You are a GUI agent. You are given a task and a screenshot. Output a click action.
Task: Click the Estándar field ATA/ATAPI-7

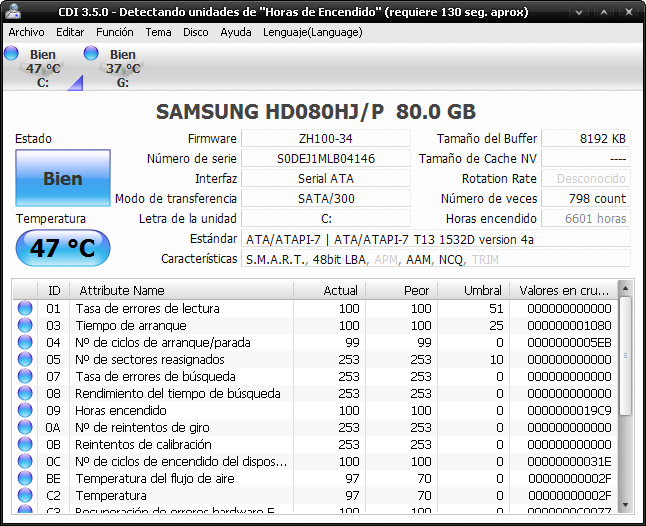[435, 239]
